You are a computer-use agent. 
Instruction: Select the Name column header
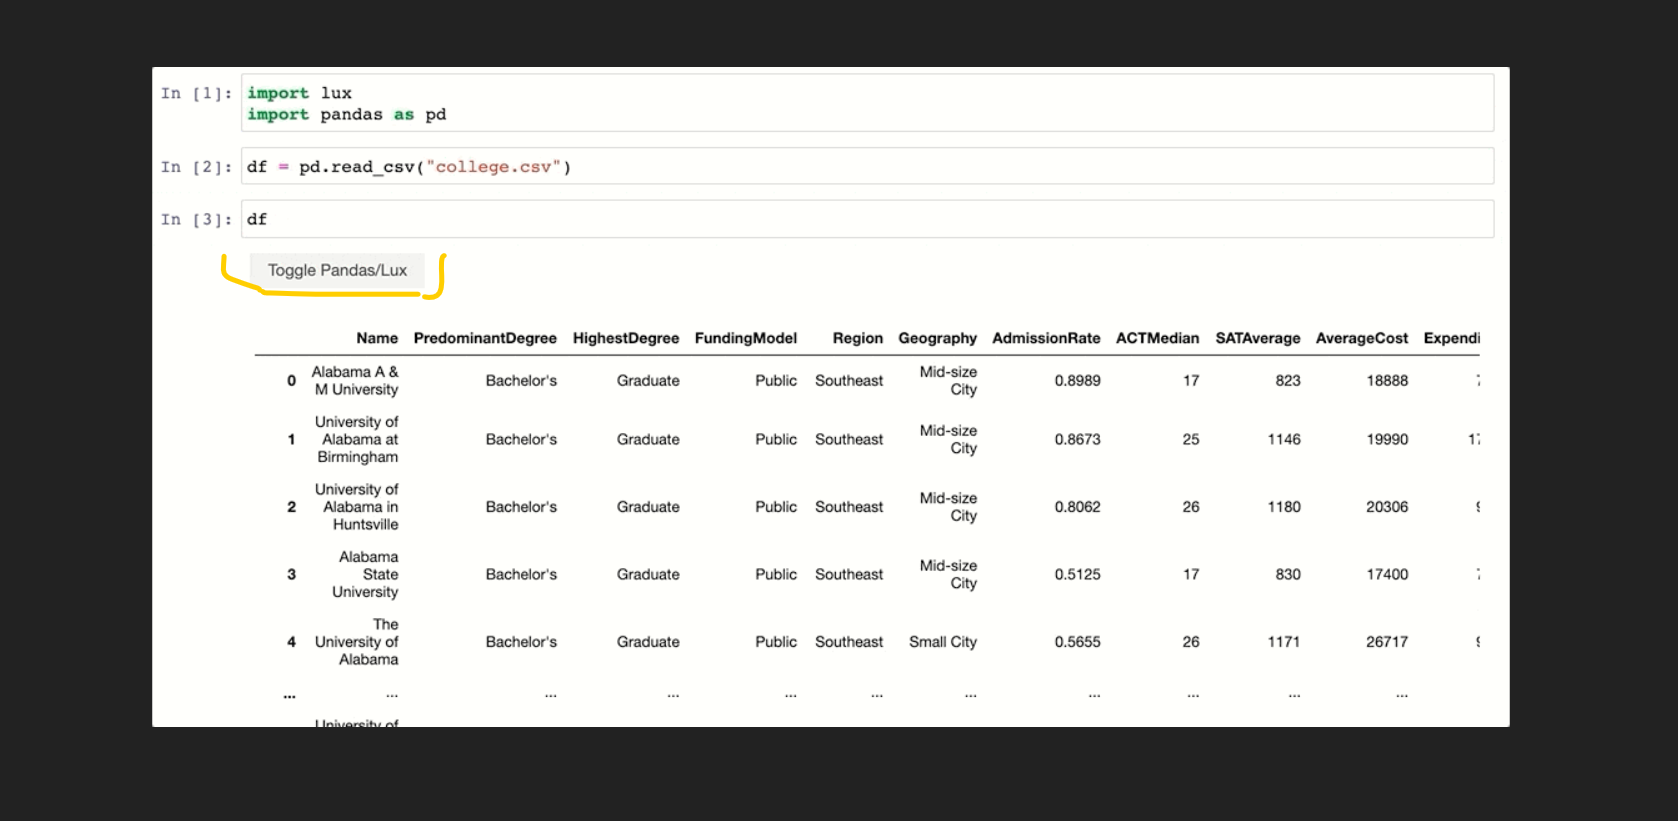[x=377, y=338]
